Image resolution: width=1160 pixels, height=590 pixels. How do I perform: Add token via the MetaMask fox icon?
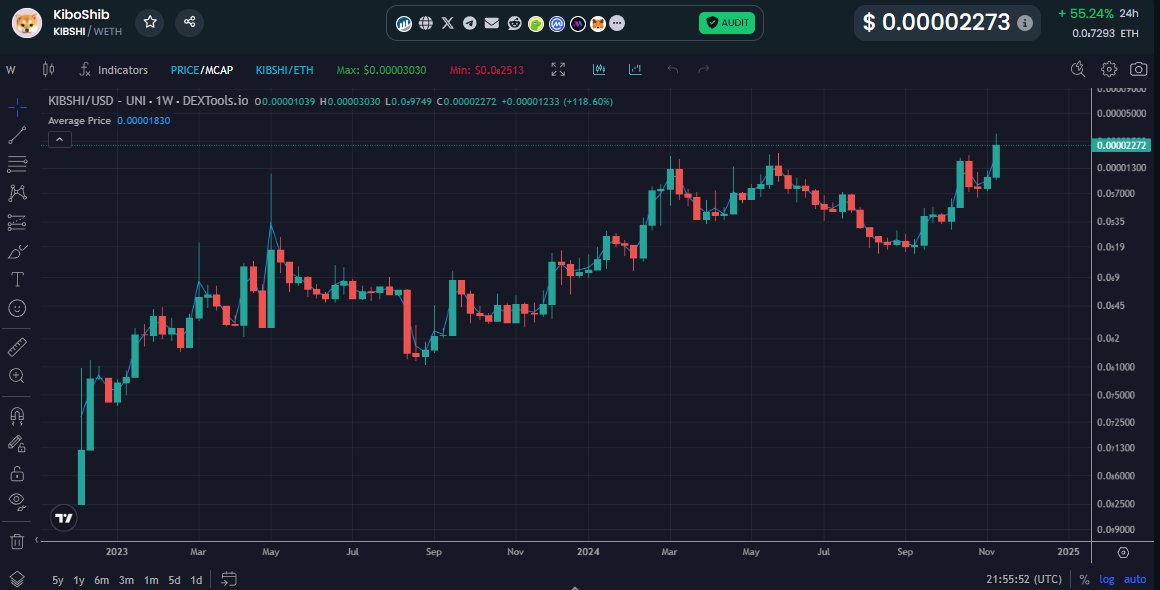point(598,24)
